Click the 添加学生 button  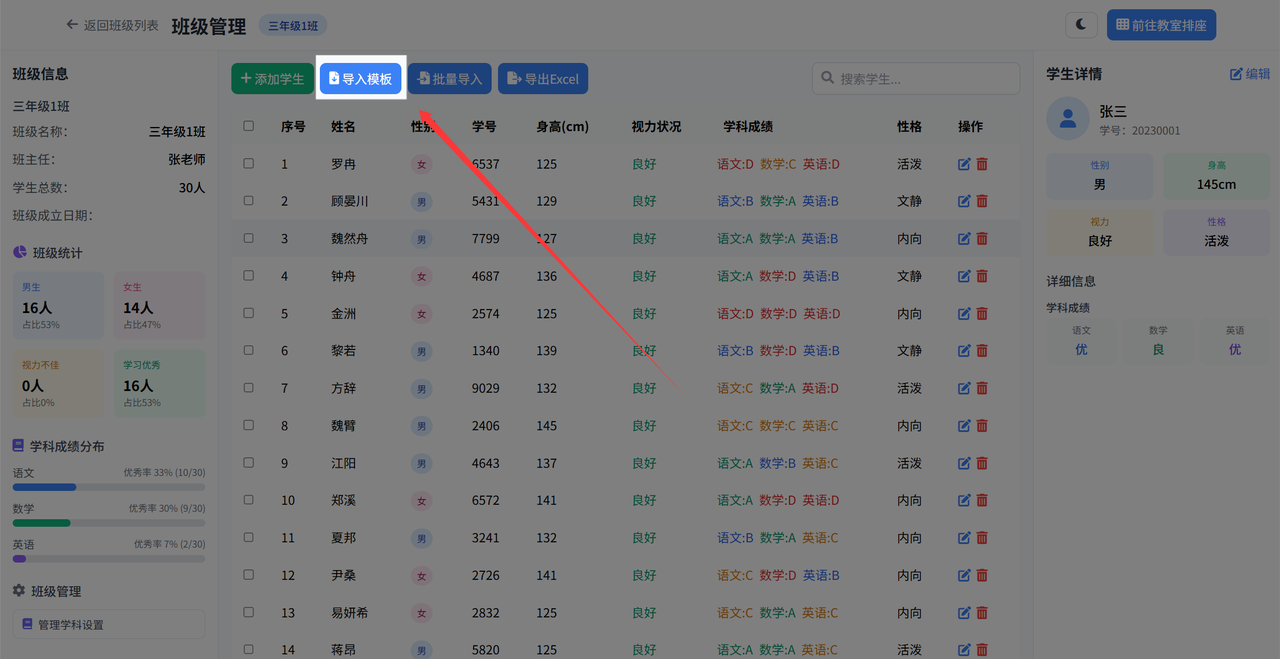(272, 77)
